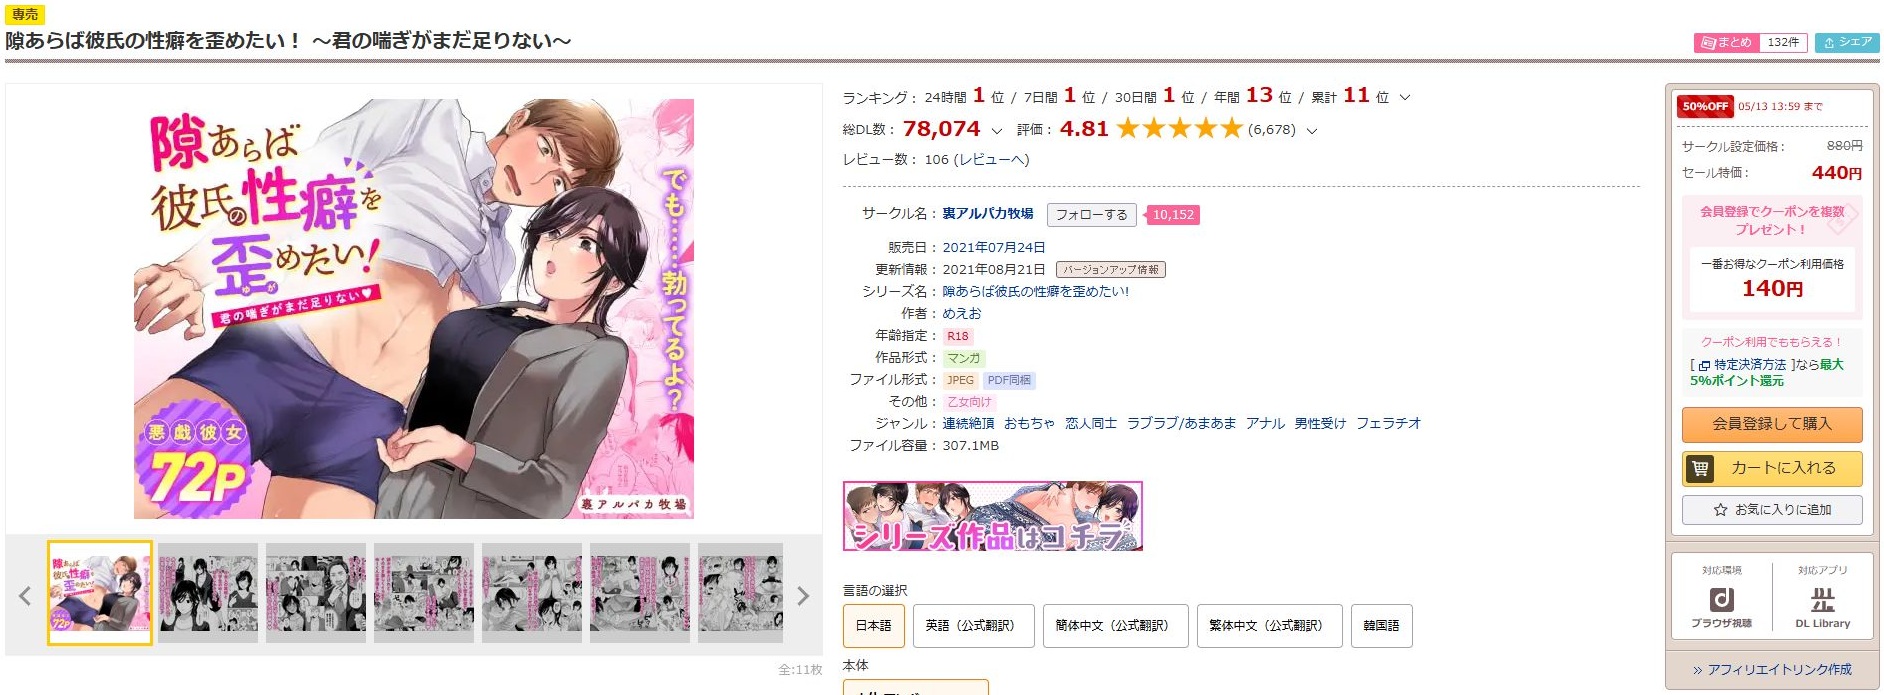Click the シリーズ作品はコチラ series banner
The width and height of the screenshot is (1884, 695).
pos(992,516)
